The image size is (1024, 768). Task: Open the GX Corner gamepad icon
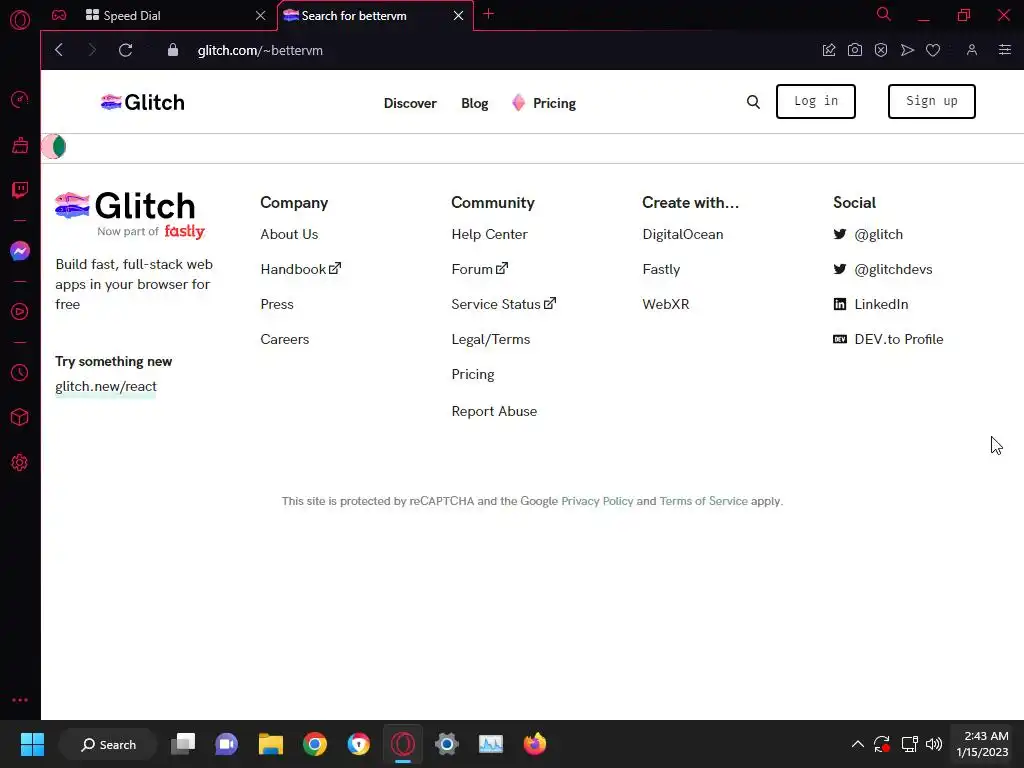coord(59,15)
